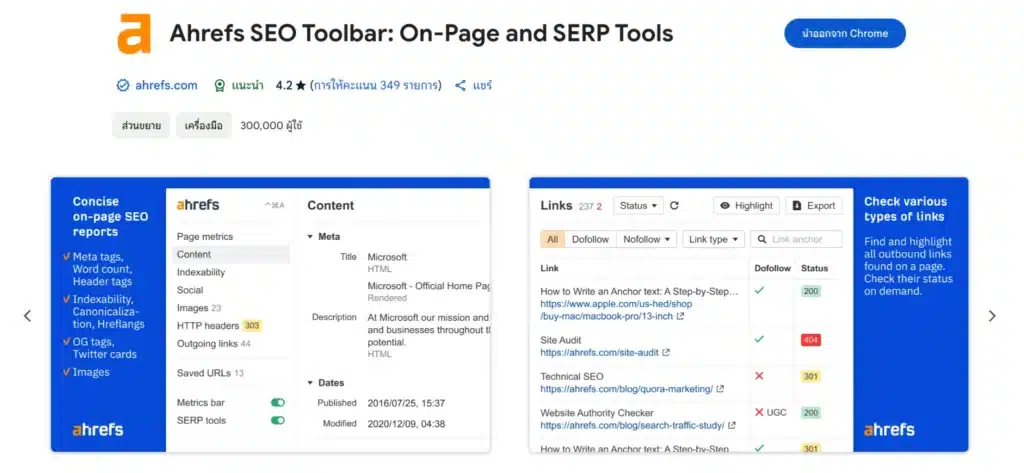Image resolution: width=1024 pixels, height=473 pixels.
Task: Go to next screenshot with right arrow
Action: tap(991, 316)
